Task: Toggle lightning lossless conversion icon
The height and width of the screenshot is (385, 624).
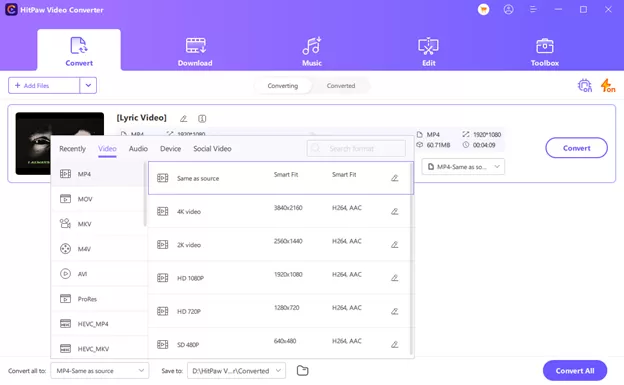Action: point(607,86)
